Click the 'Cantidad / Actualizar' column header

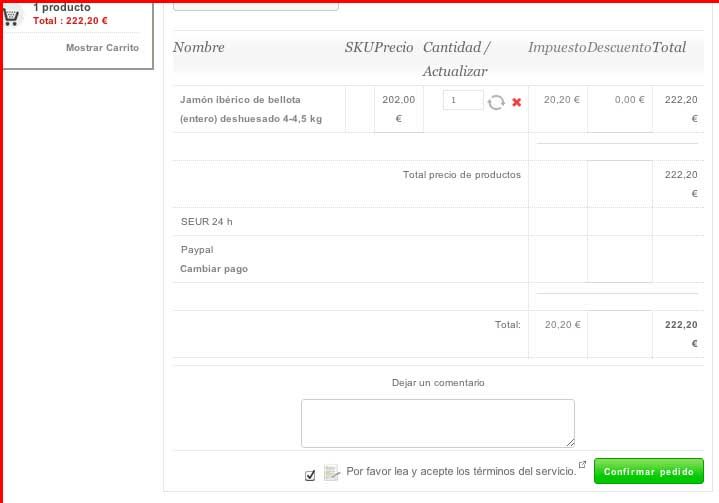456,59
